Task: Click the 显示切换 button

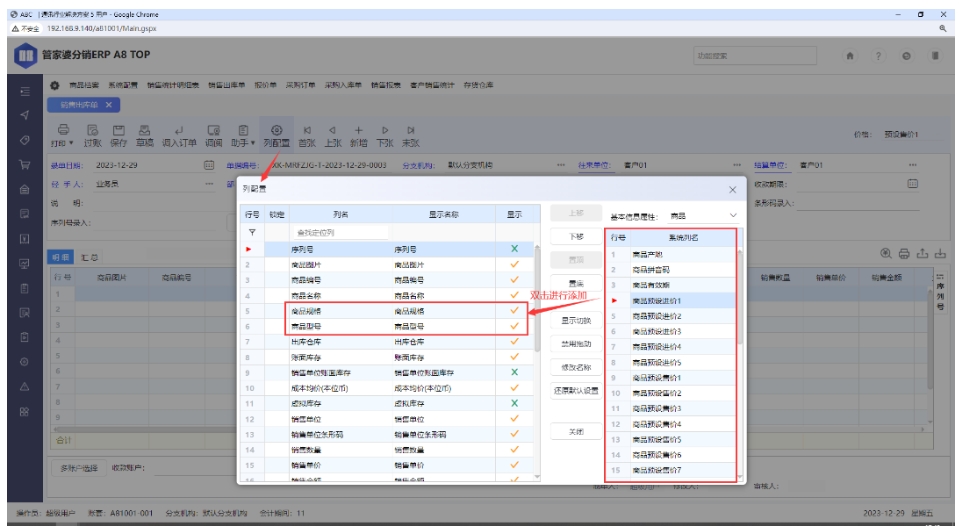Action: (x=576, y=320)
